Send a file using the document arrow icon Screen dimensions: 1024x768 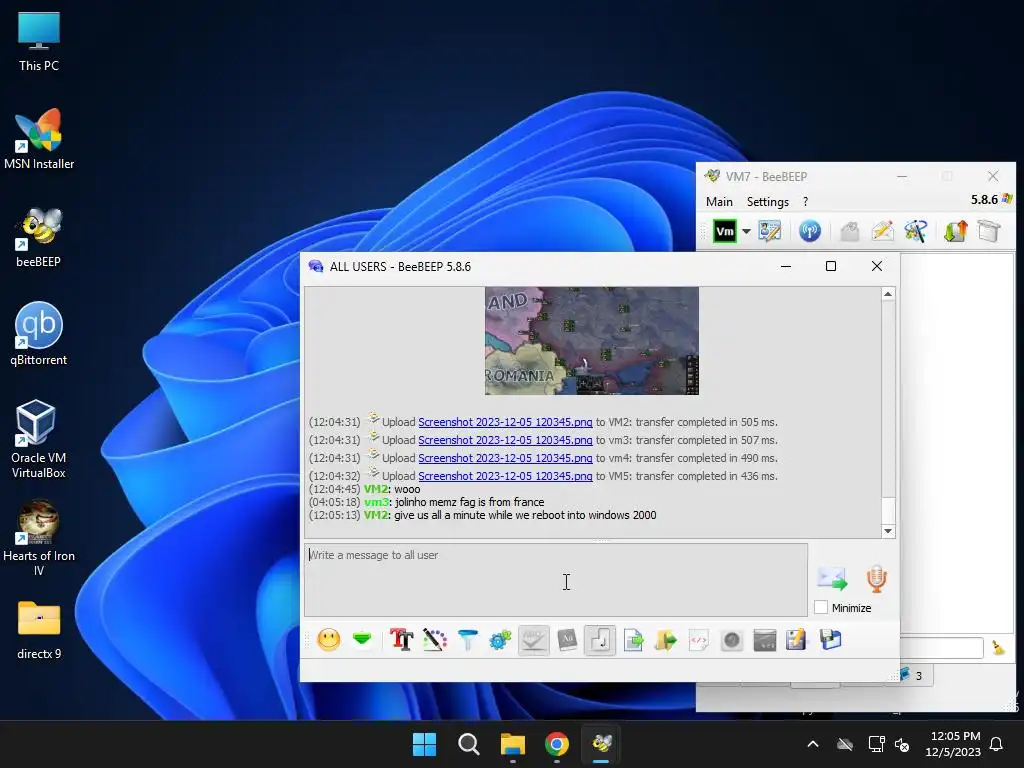pos(633,640)
